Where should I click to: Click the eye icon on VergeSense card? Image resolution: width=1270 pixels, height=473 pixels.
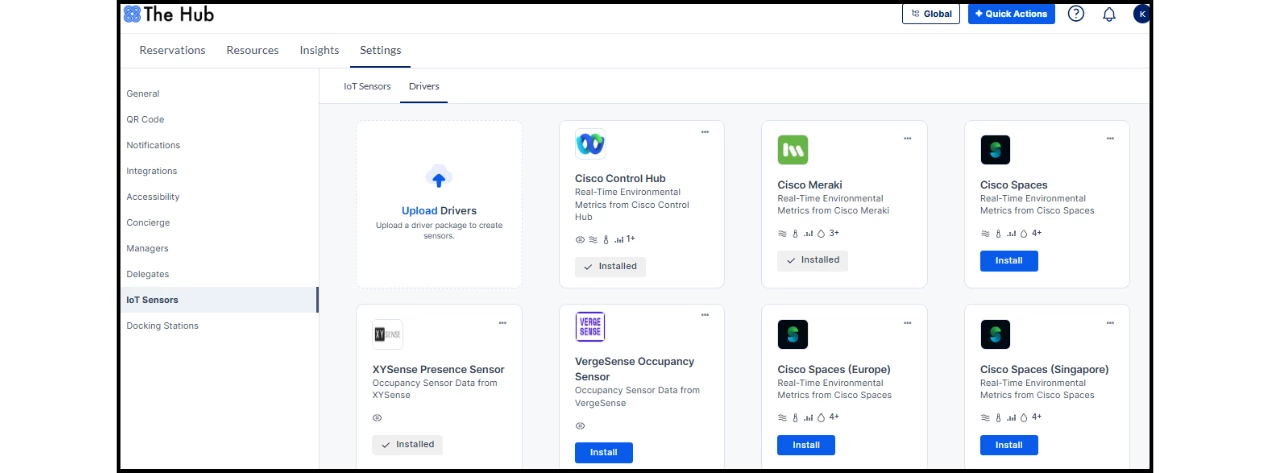[x=580, y=426]
